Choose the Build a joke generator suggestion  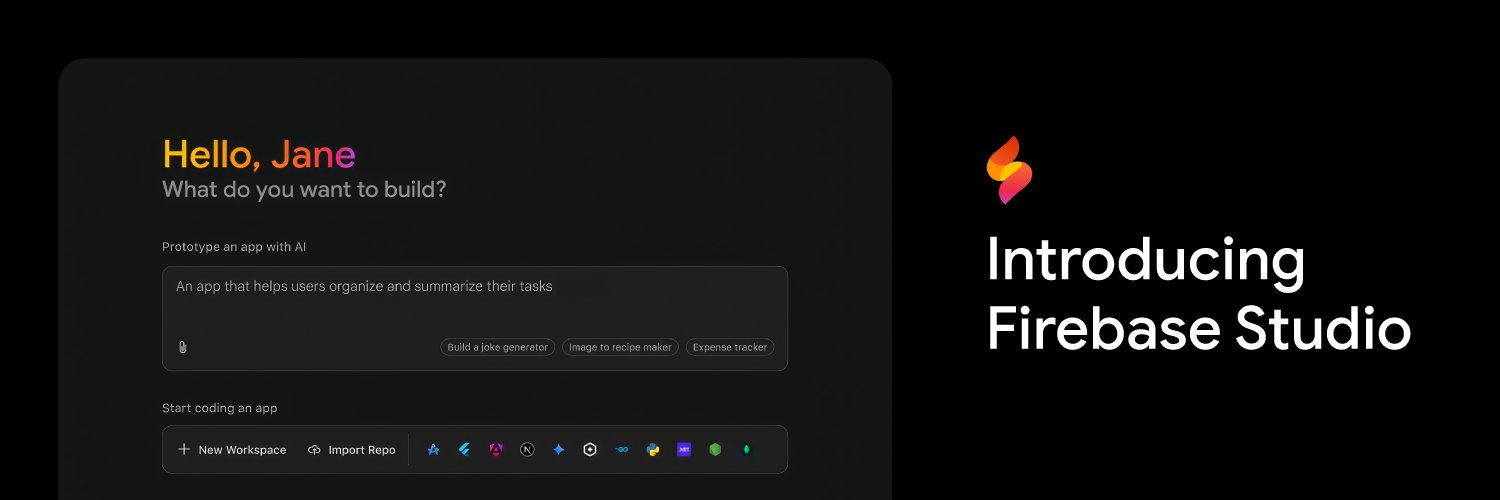click(x=497, y=347)
